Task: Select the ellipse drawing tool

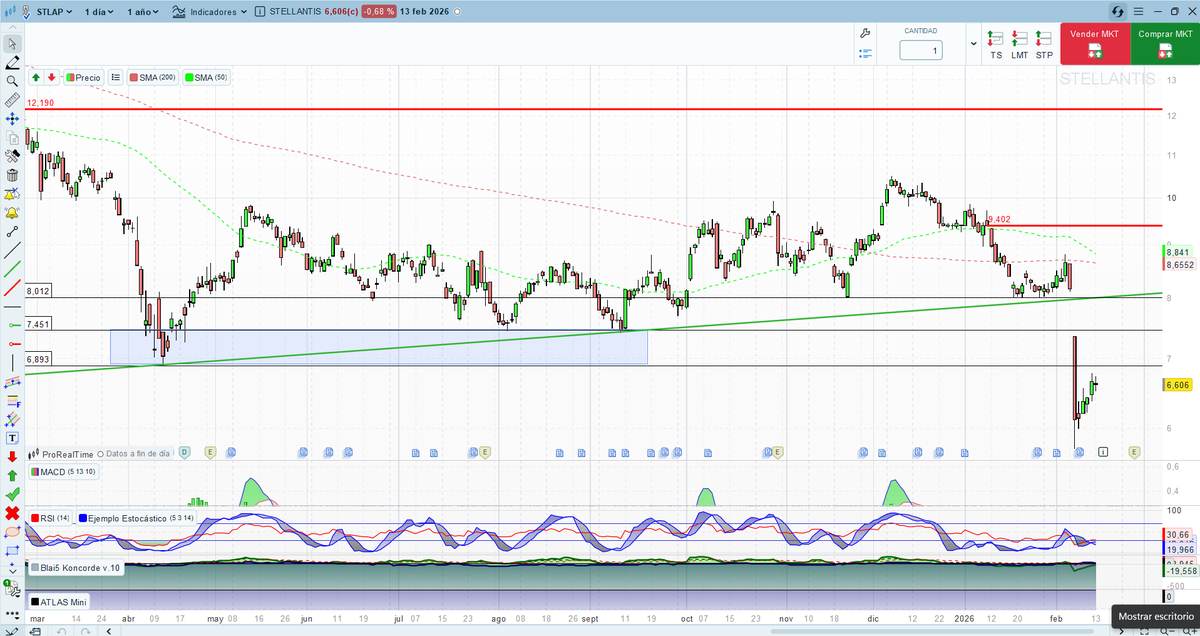Action: pyautogui.click(x=12, y=532)
